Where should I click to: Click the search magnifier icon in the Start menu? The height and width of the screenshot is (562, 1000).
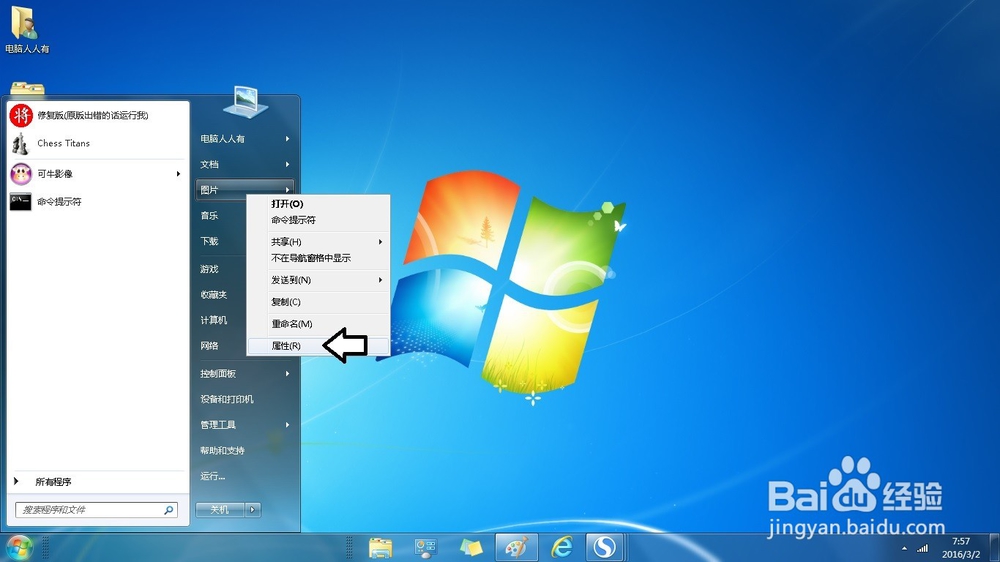(x=169, y=510)
